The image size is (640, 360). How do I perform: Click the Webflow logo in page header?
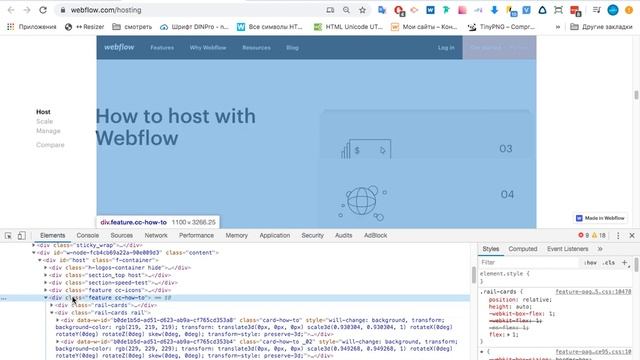pos(119,47)
